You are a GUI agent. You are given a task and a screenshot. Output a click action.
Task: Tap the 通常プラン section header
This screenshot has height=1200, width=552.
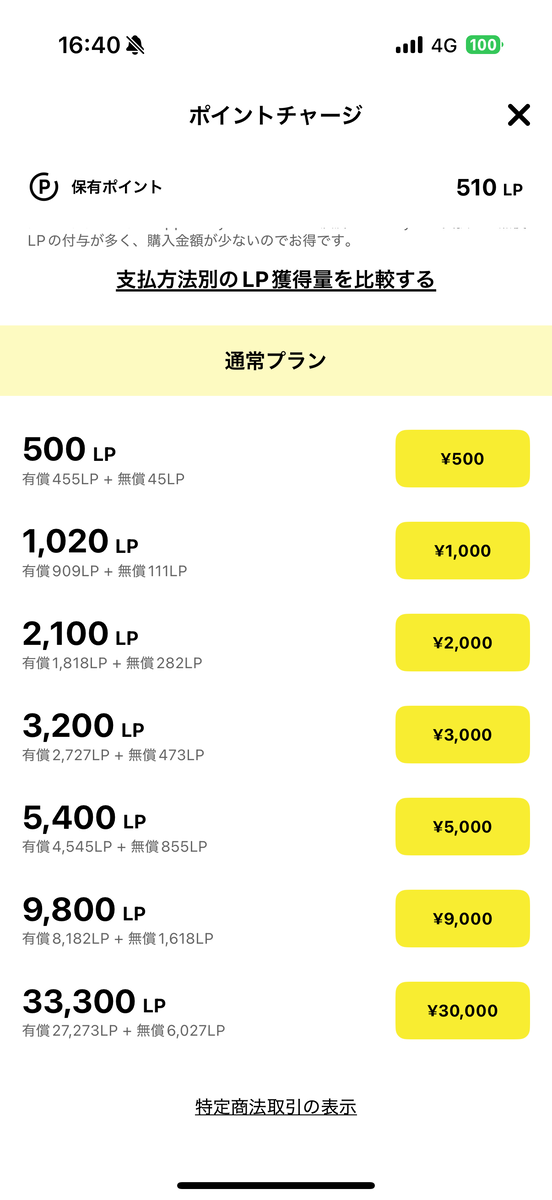coord(276,361)
